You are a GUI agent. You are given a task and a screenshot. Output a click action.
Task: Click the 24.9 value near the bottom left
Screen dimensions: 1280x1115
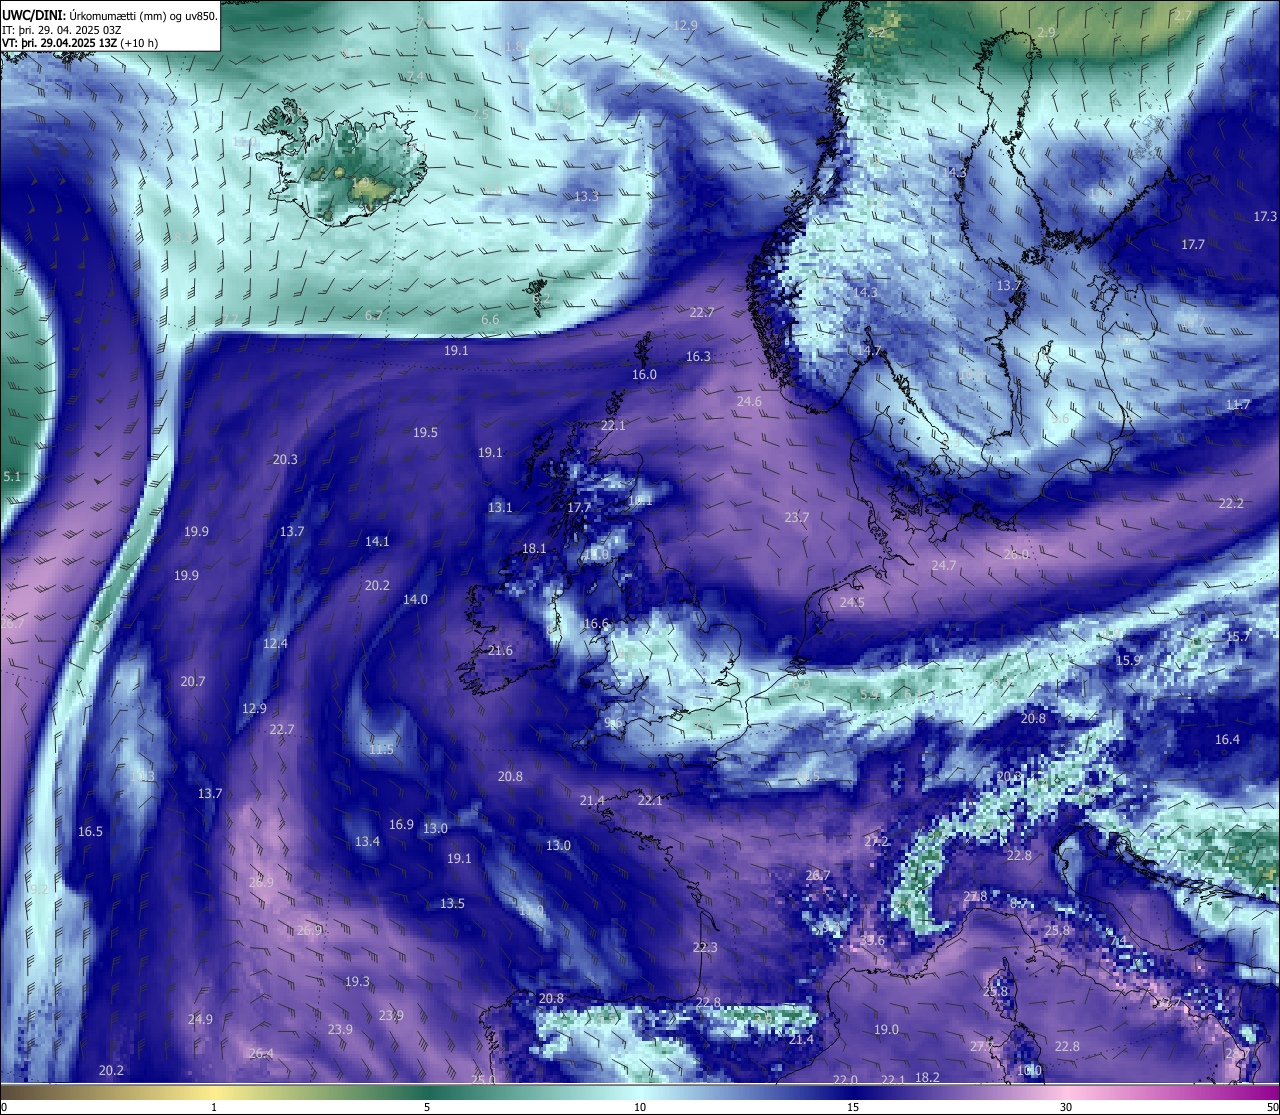200,1020
